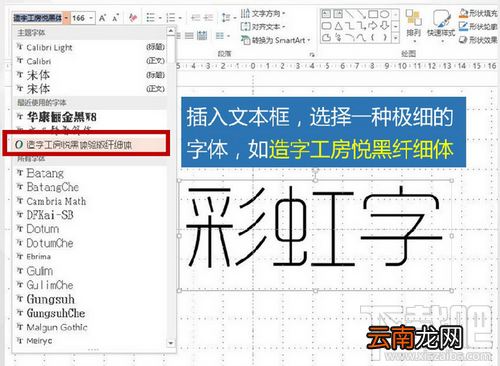The width and height of the screenshot is (500, 366).
Task: Choose Calibri body theme font
Action: point(90,61)
